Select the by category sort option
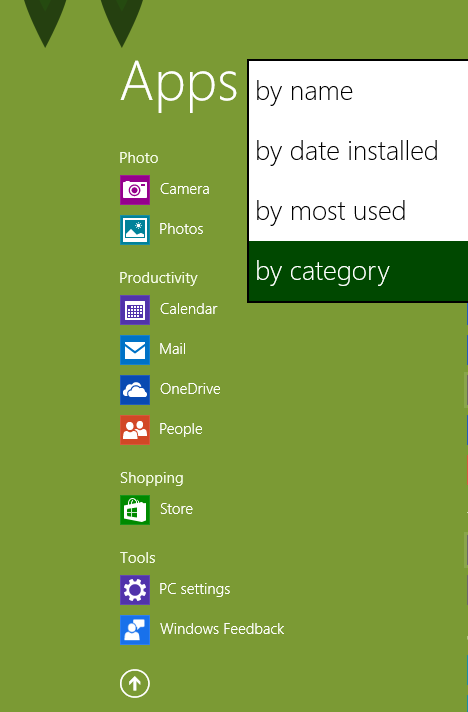 coord(358,271)
